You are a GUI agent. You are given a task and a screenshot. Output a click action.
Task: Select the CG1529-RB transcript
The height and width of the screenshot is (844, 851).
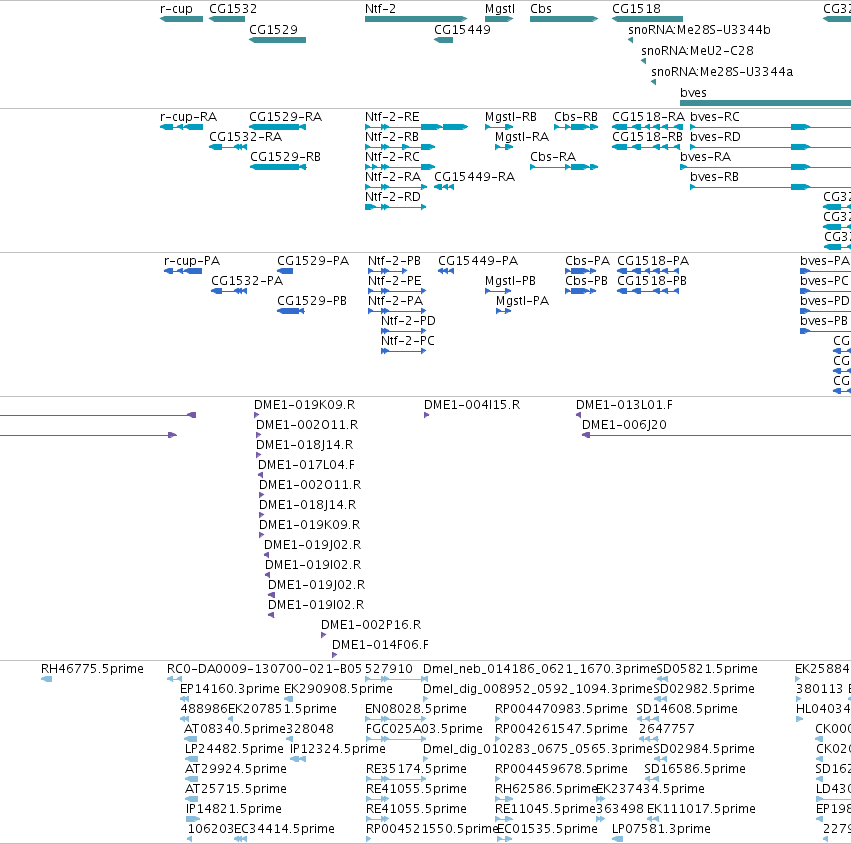click(x=278, y=167)
